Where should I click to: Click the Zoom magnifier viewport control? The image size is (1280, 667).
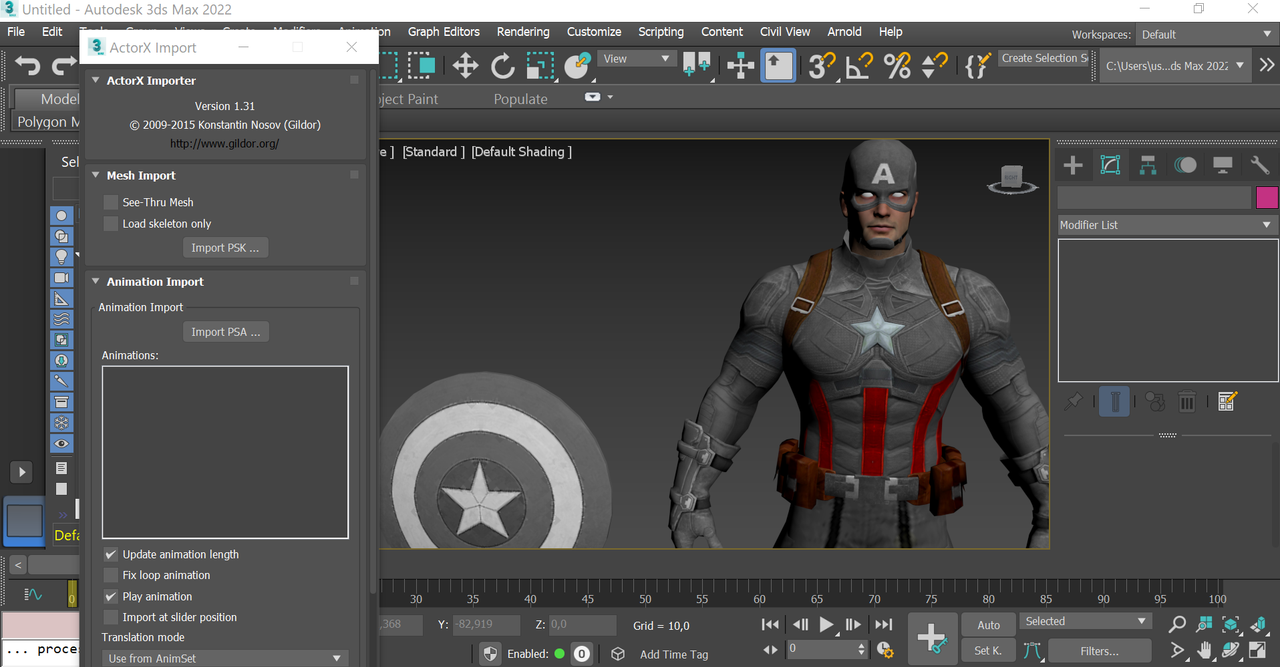coord(1178,624)
